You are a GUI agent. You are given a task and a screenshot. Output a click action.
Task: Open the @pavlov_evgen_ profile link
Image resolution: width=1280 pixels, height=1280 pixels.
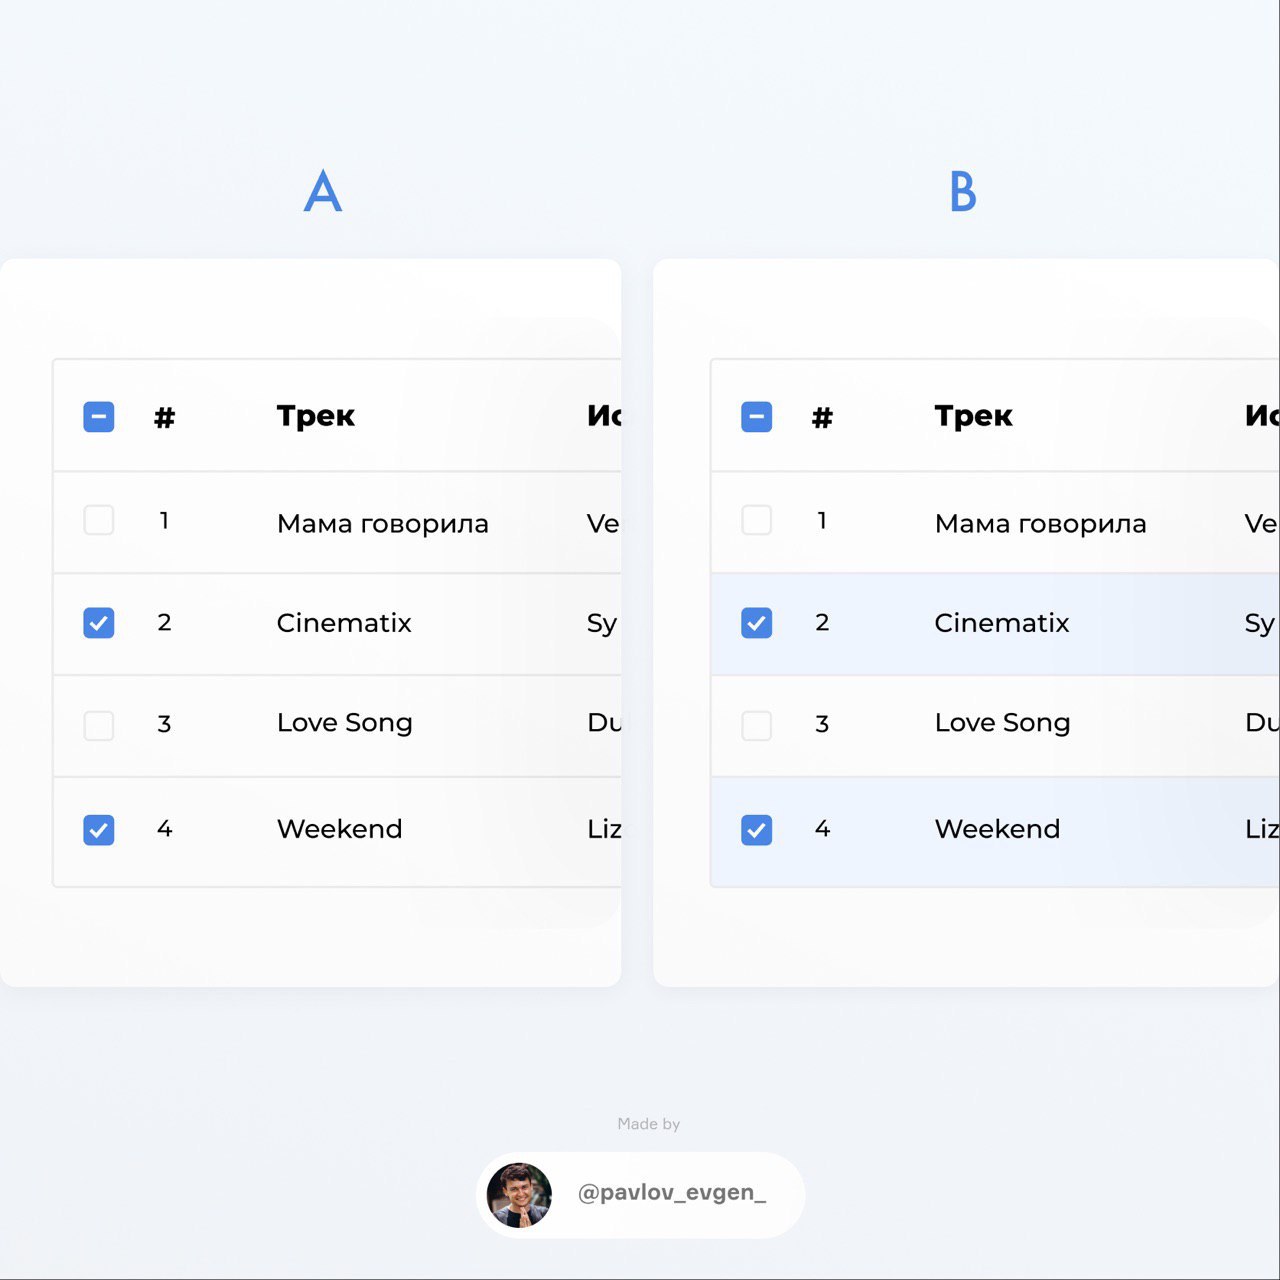(x=672, y=1192)
